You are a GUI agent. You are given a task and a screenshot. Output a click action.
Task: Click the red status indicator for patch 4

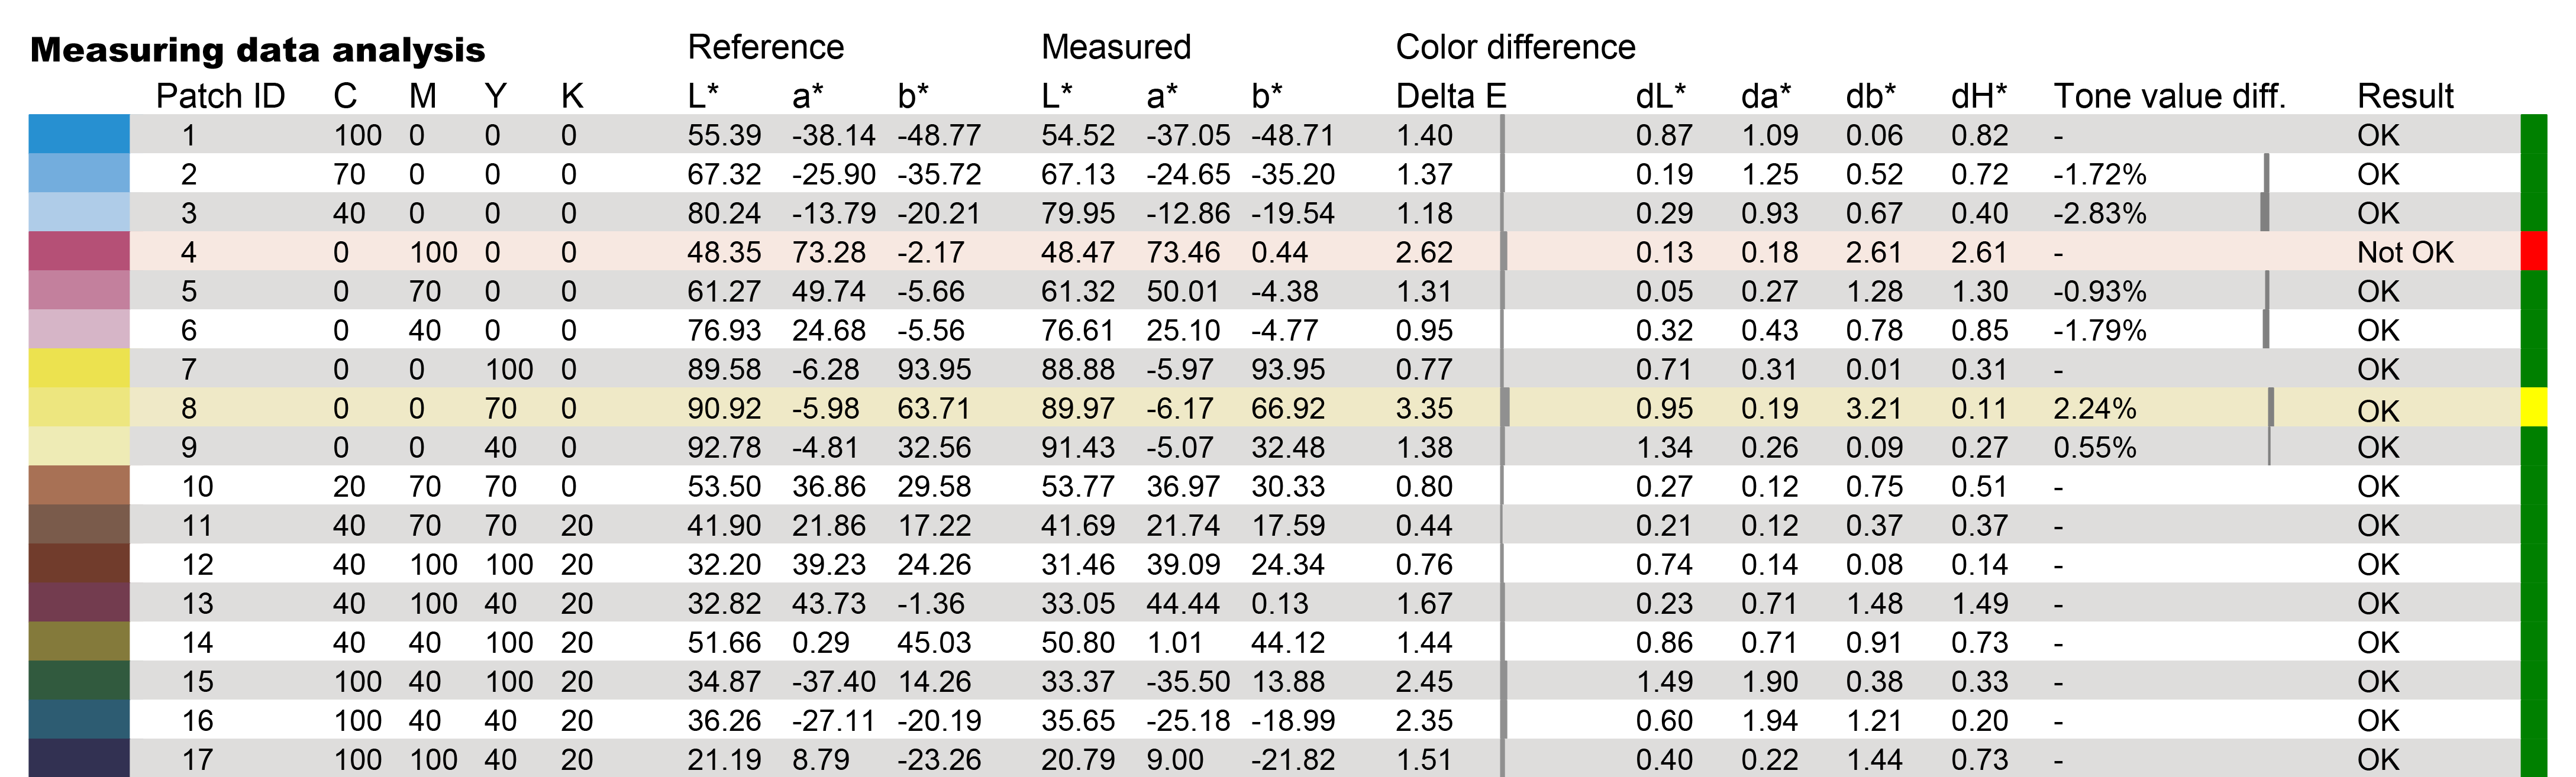(2533, 251)
